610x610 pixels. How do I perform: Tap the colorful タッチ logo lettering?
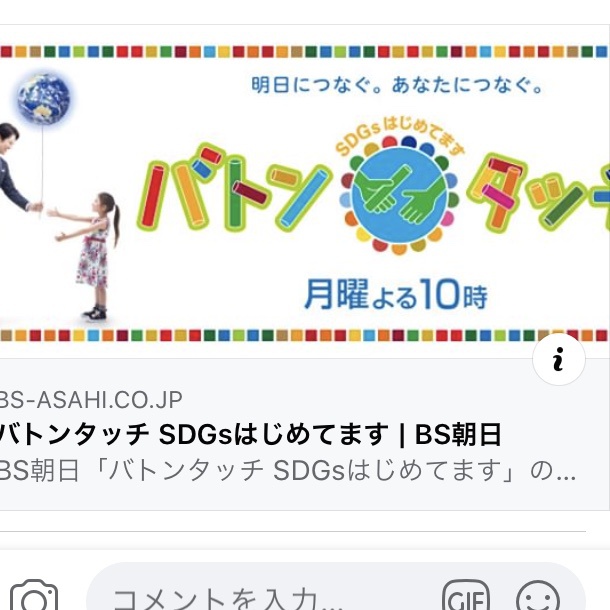[x=539, y=191]
